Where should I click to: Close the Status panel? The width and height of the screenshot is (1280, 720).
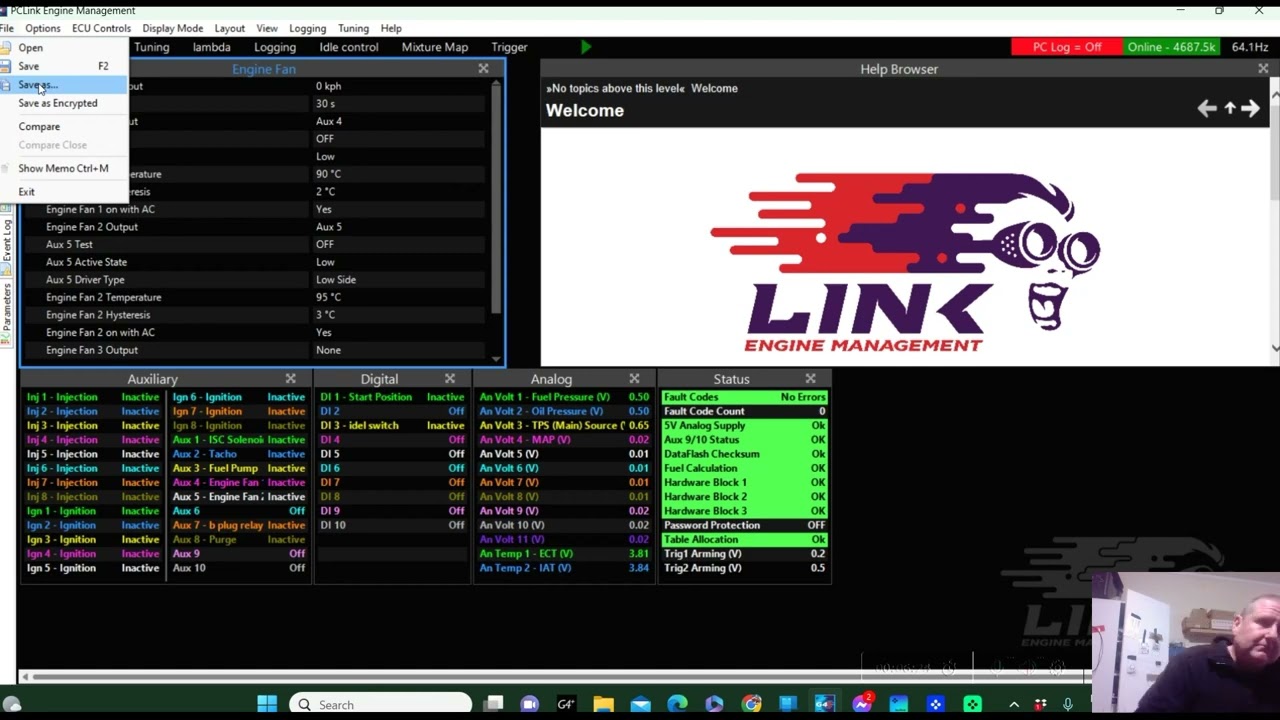click(x=810, y=379)
